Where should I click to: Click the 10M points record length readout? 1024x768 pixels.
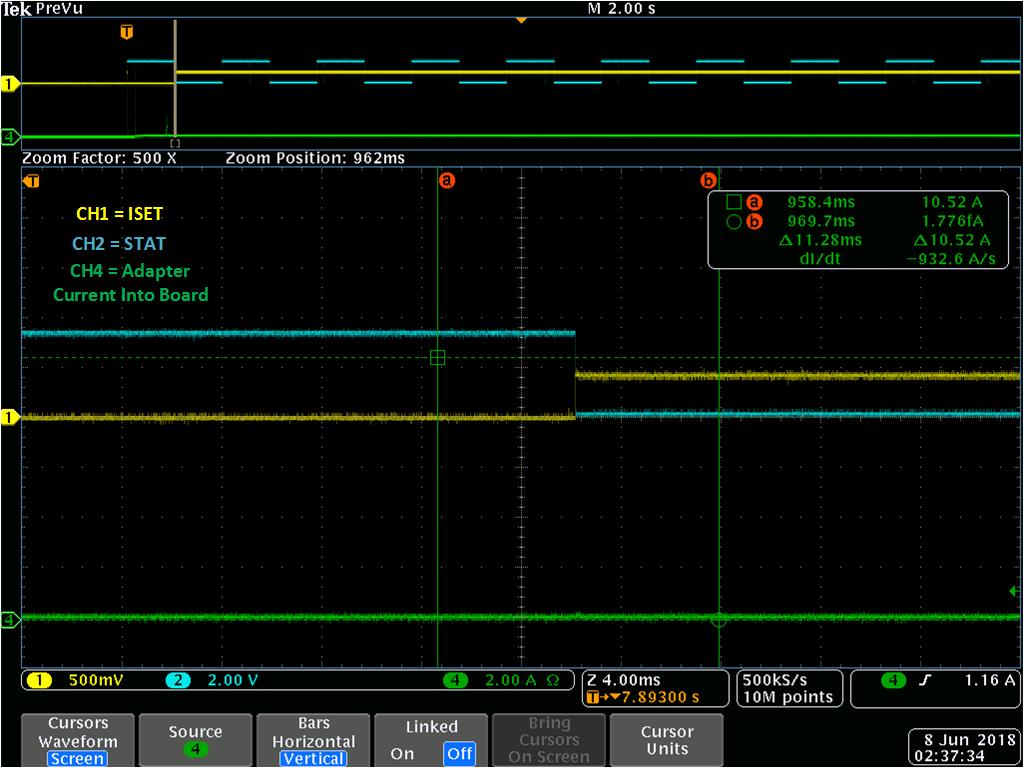tap(788, 697)
